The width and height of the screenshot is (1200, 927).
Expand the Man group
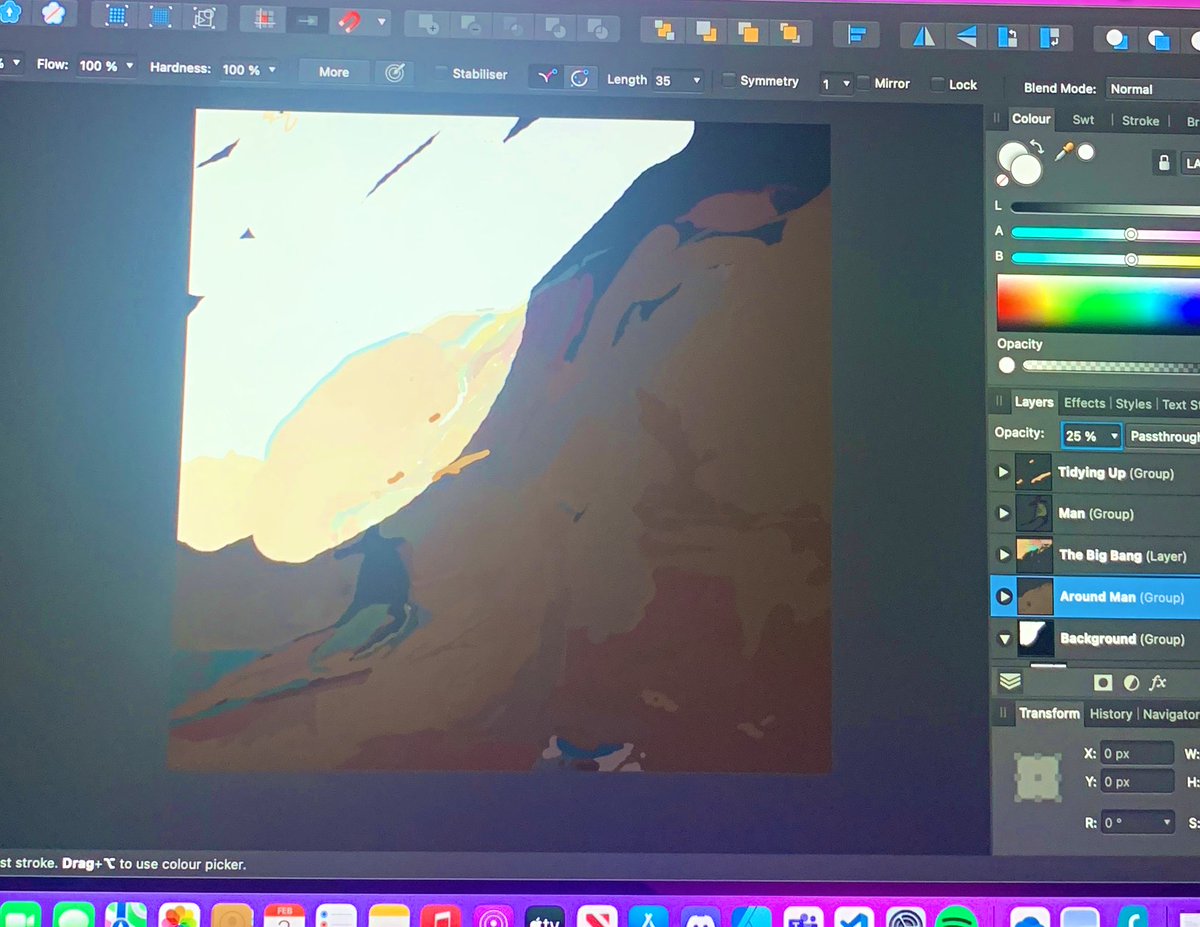(x=1003, y=513)
